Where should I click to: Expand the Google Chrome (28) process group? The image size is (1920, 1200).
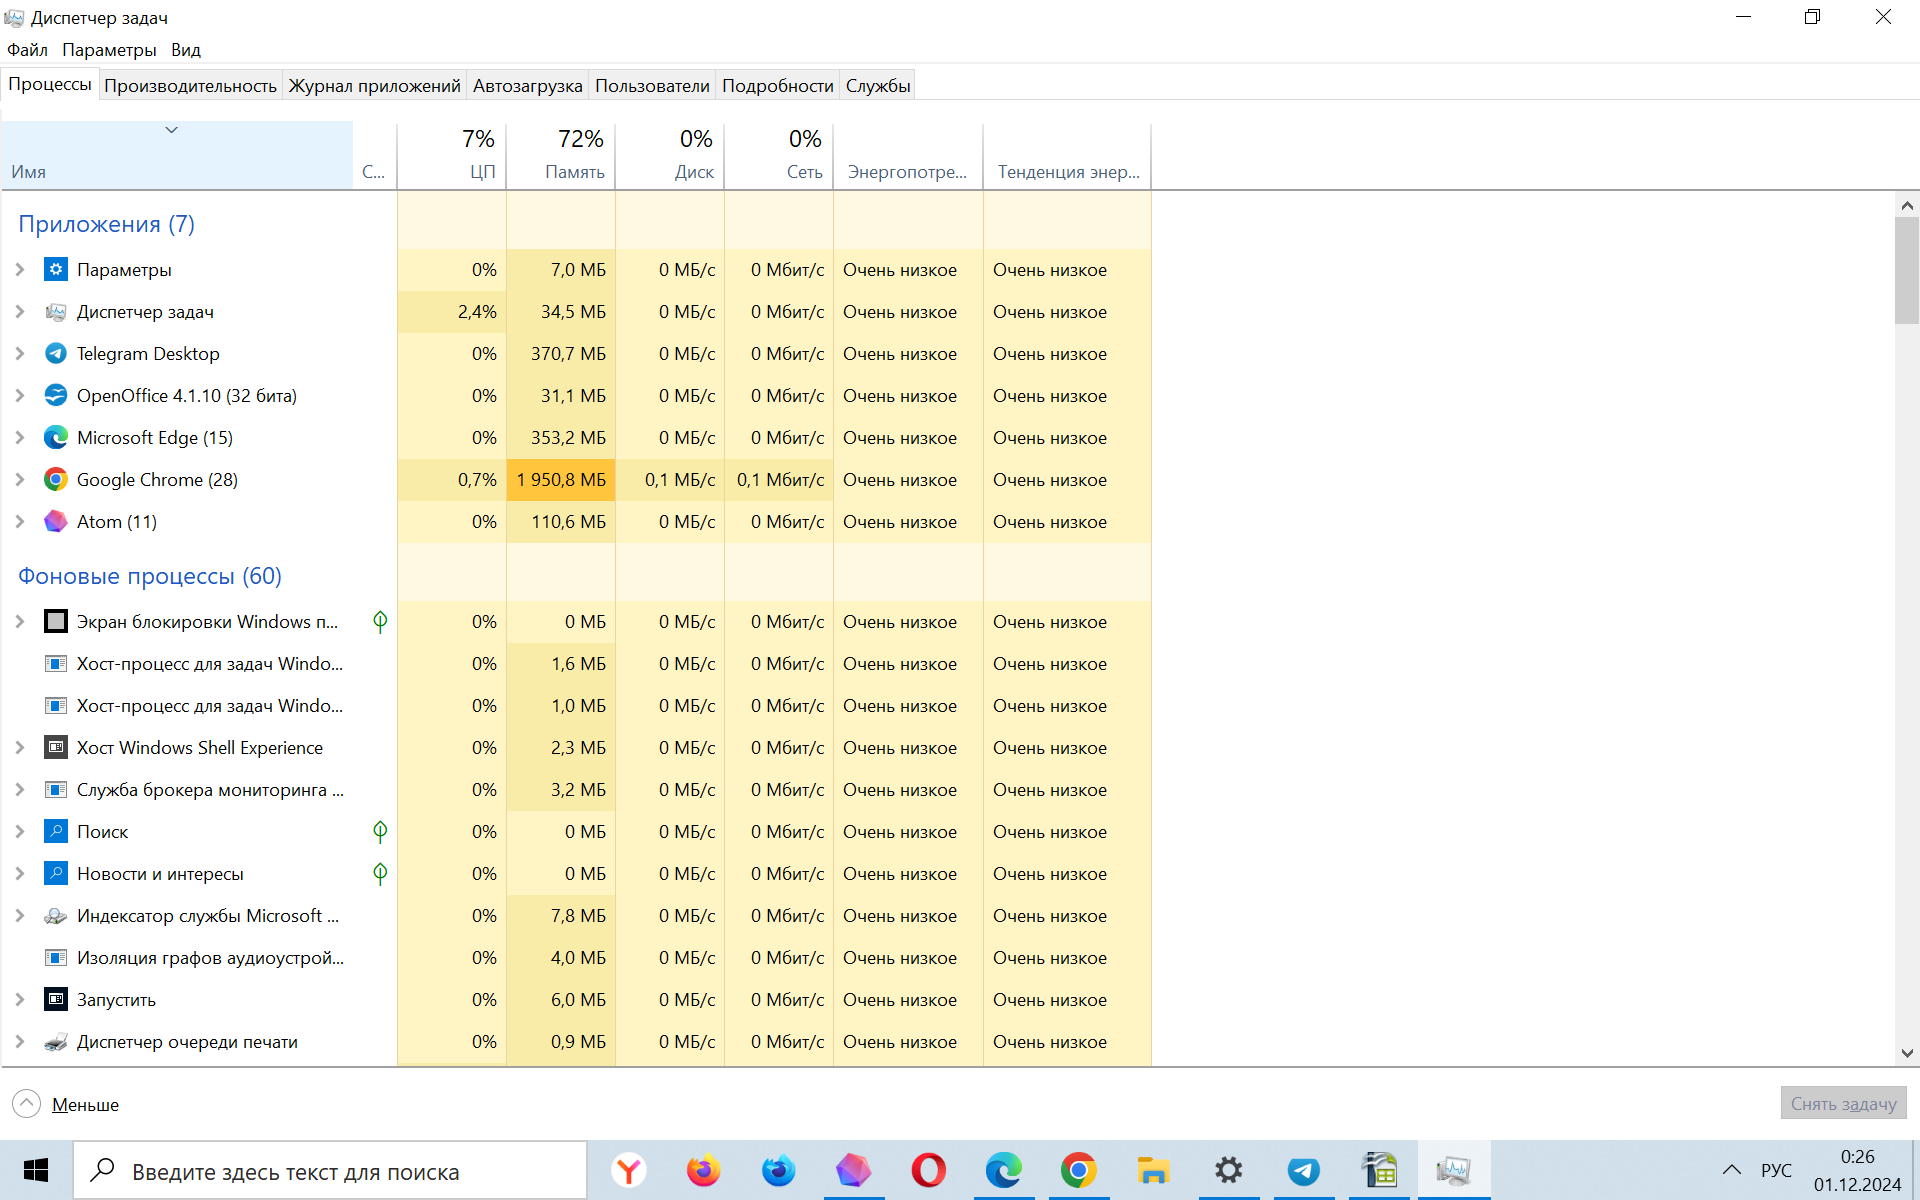pyautogui.click(x=20, y=479)
